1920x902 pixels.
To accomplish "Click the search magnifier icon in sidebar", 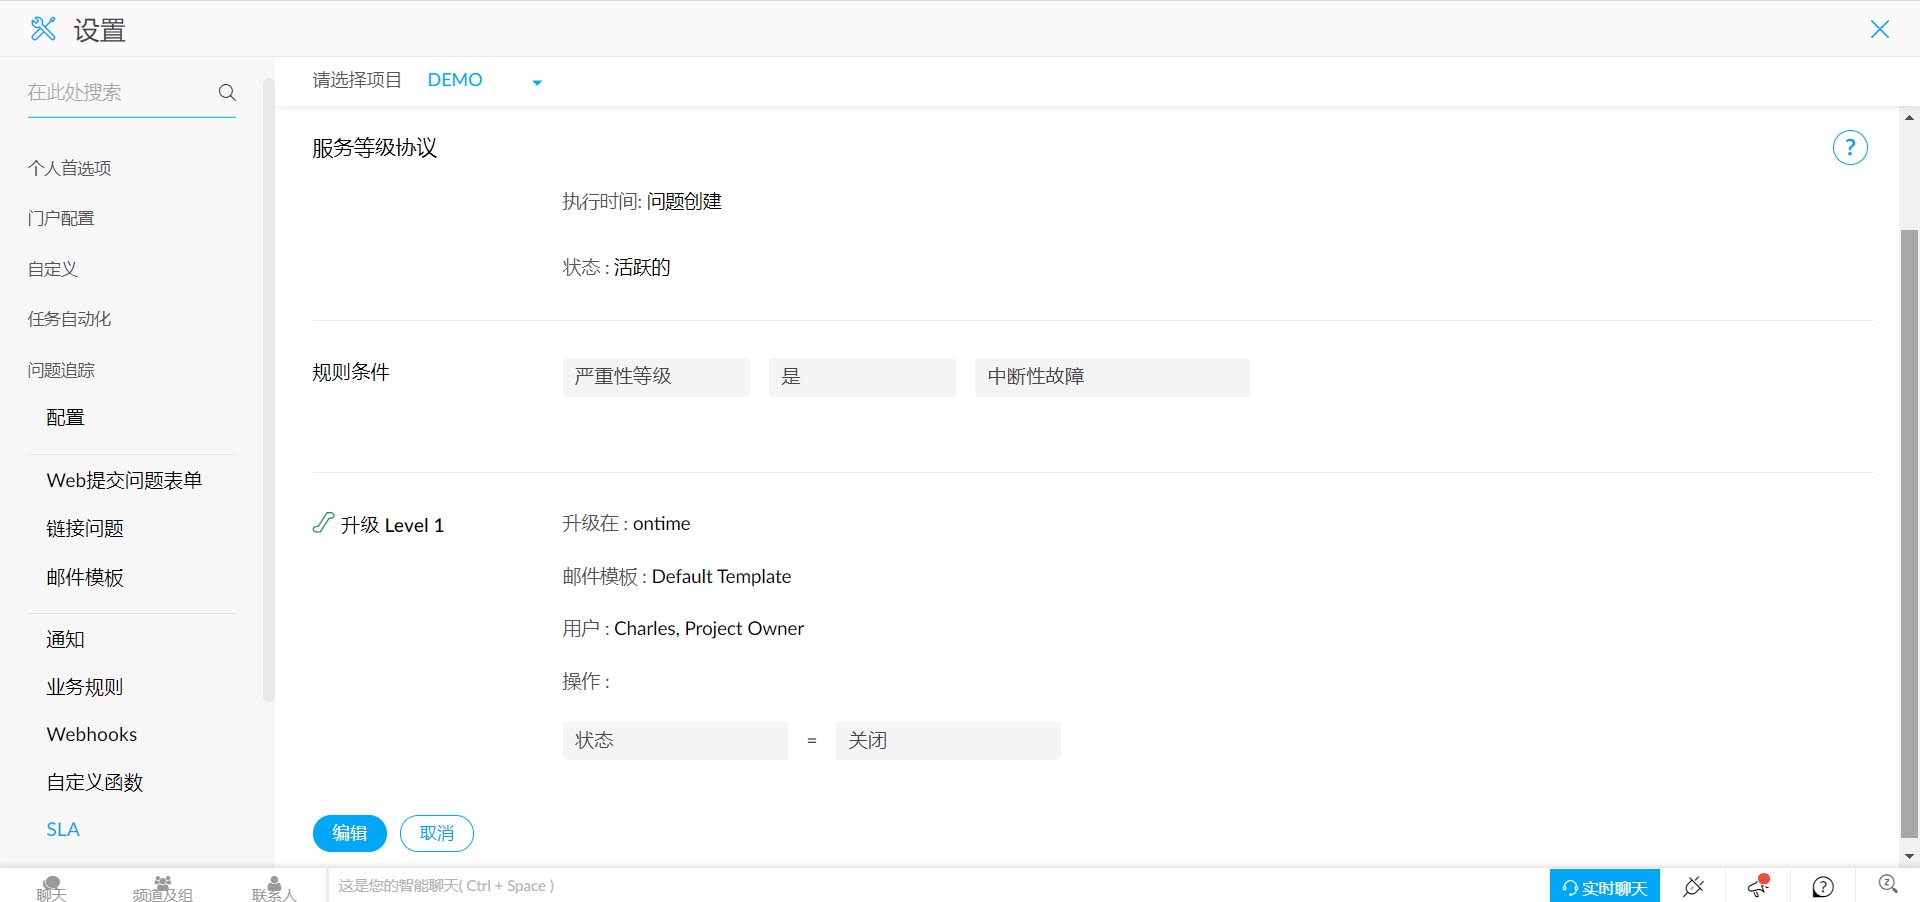I will pyautogui.click(x=227, y=92).
